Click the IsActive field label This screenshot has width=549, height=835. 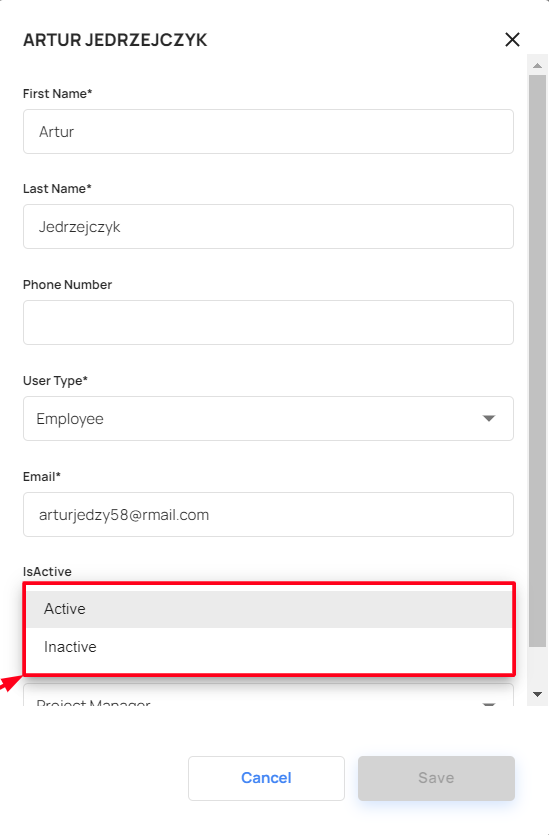47,571
